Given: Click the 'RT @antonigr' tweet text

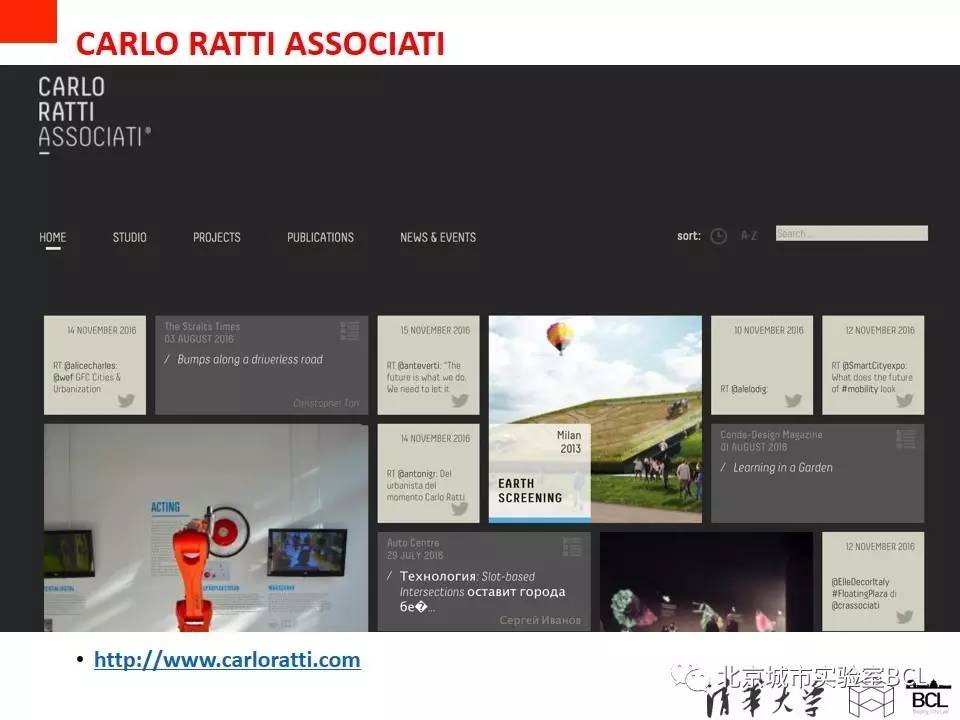Looking at the screenshot, I should click(x=426, y=485).
